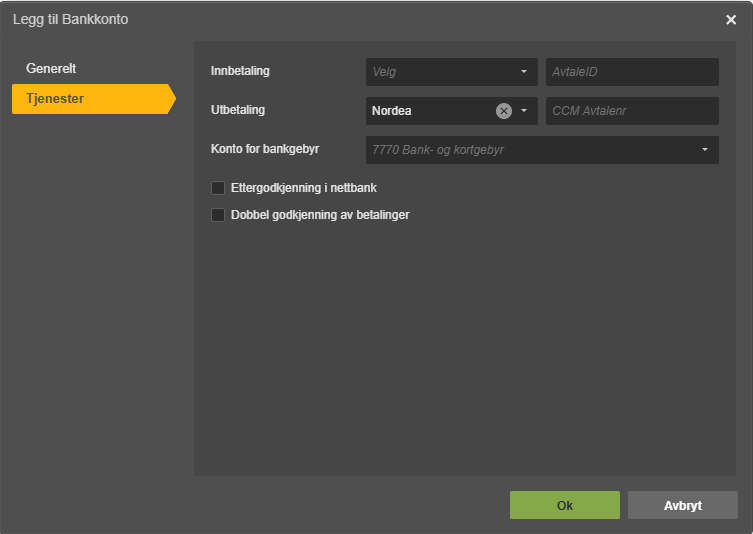Cancel with the Avbryt button
The image size is (753, 534).
pyautogui.click(x=682, y=505)
